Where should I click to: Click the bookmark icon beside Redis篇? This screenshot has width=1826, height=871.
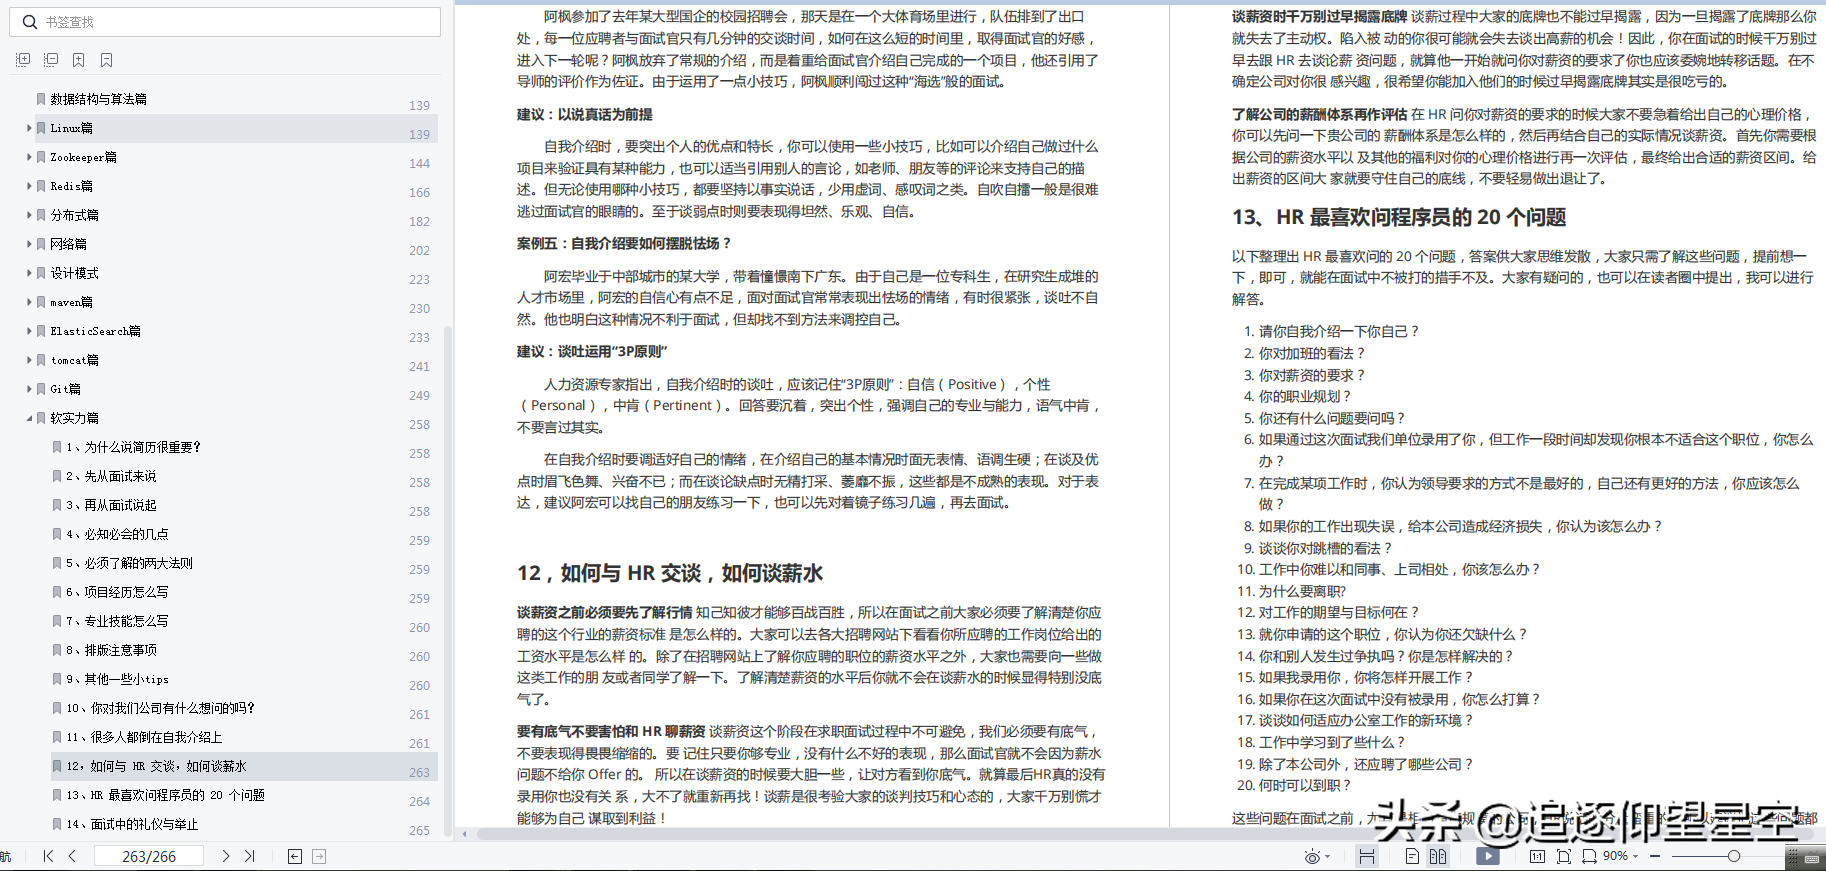[41, 186]
